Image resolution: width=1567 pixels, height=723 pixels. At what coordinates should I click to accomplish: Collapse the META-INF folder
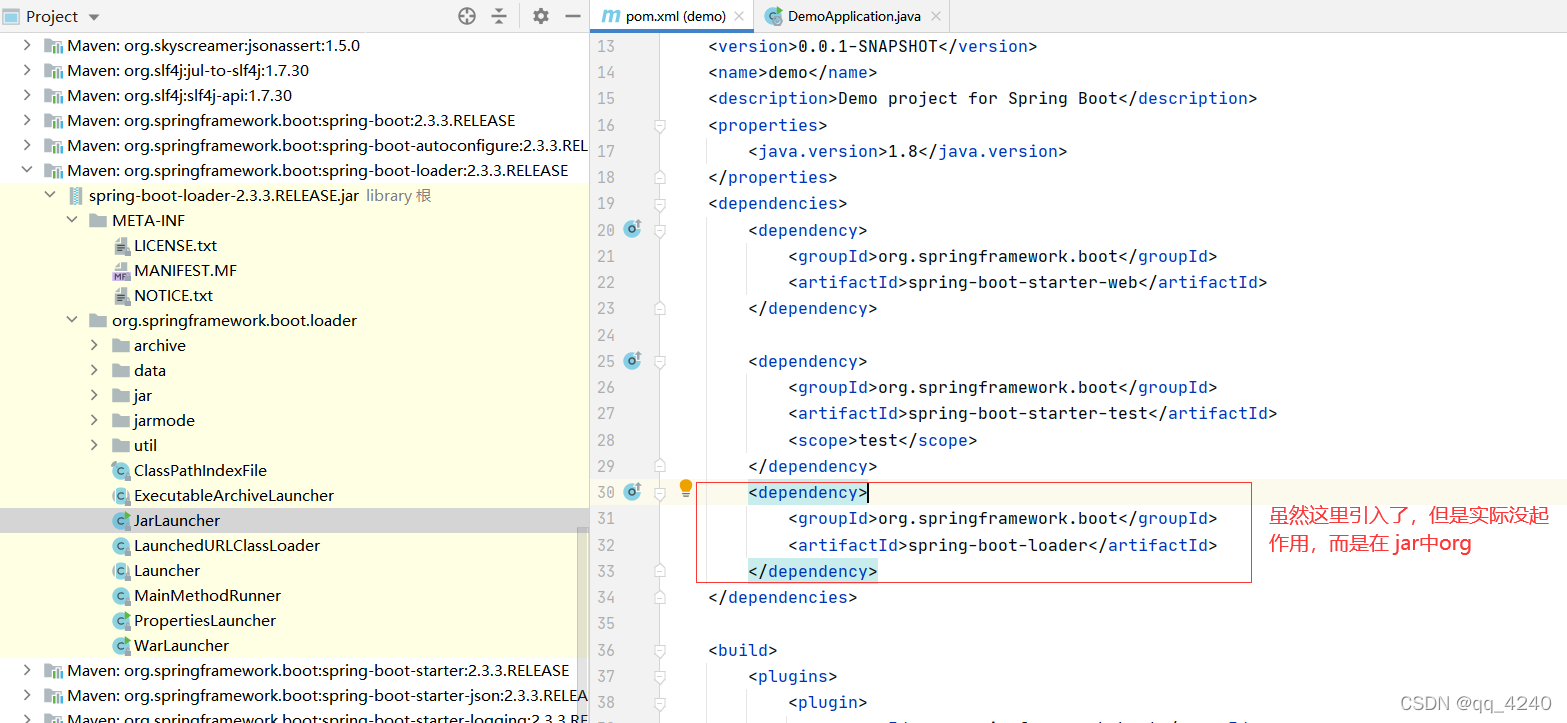[72, 221]
